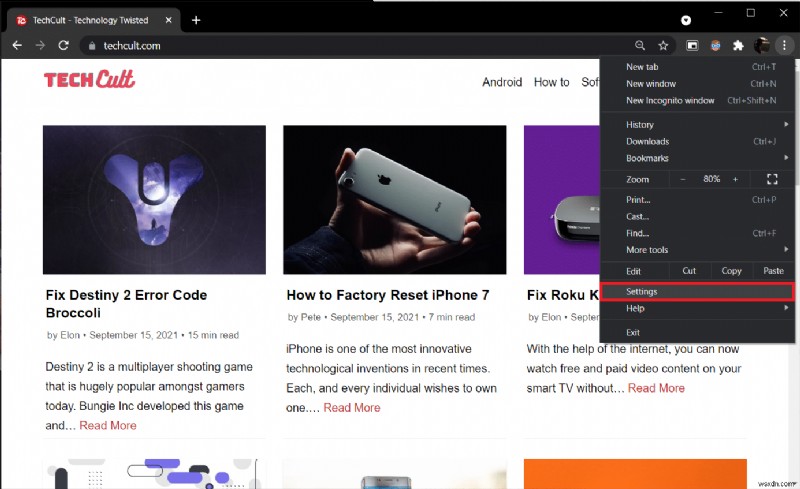Expand More tools submenu
The height and width of the screenshot is (489, 800).
tap(697, 250)
